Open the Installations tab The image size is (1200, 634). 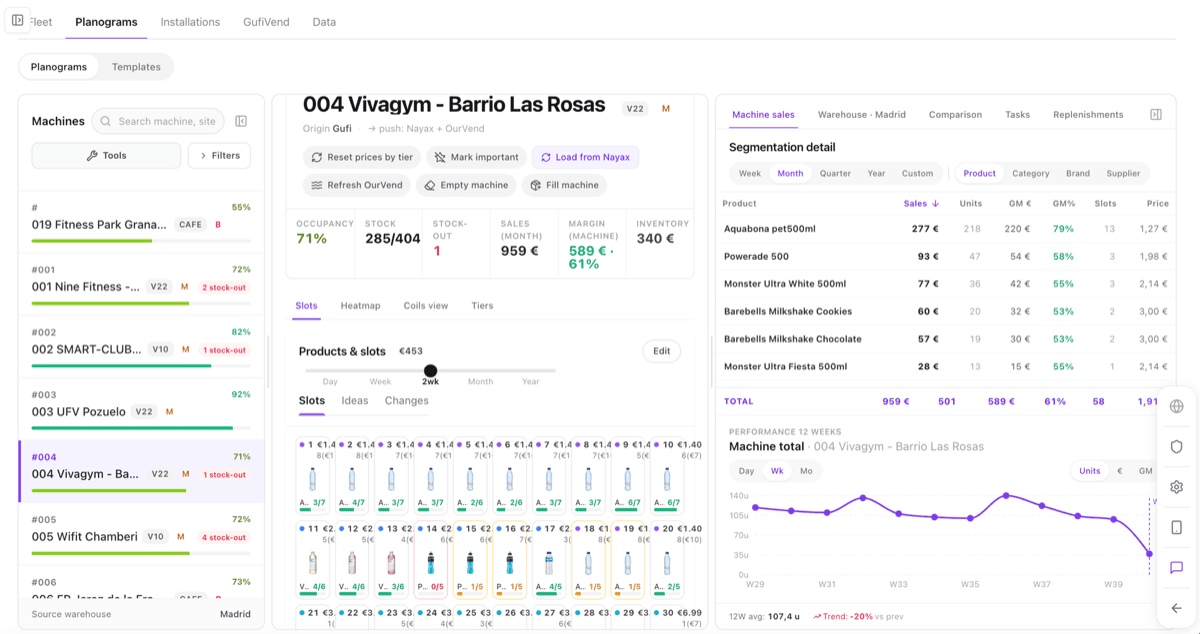[190, 22]
